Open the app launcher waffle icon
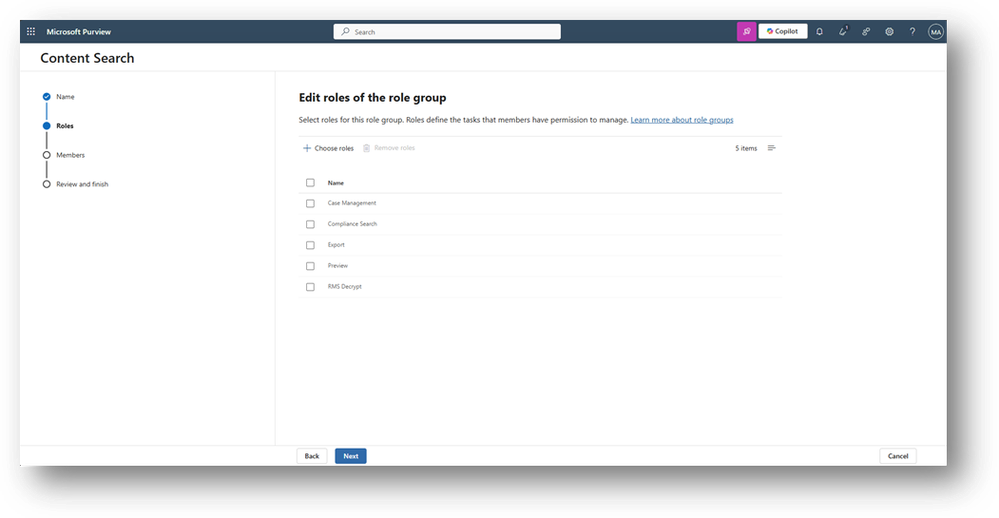 (31, 31)
